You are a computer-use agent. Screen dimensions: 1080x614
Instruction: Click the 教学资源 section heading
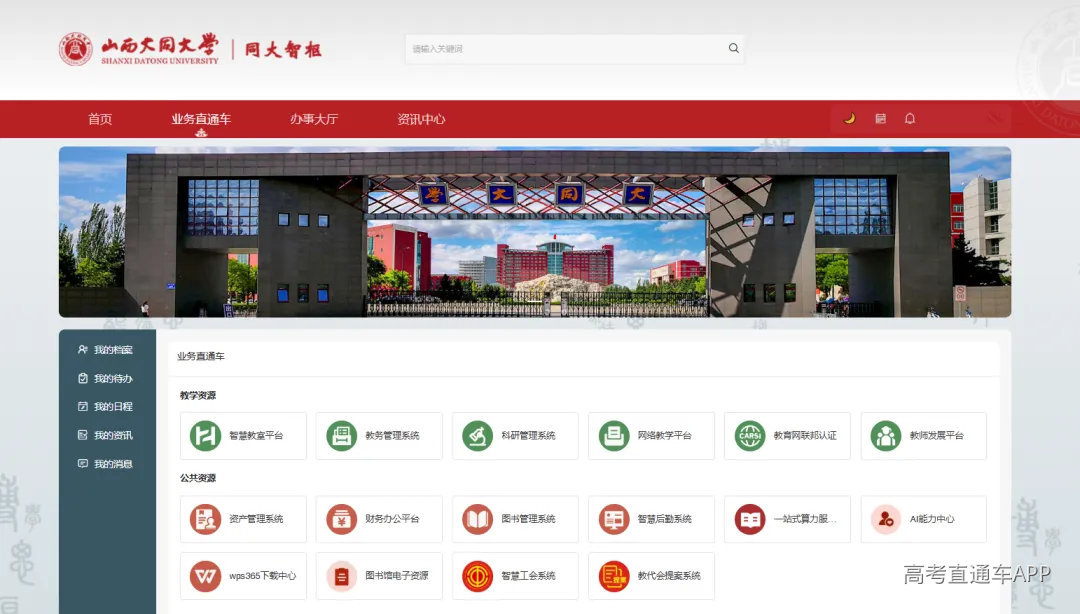[x=198, y=396]
